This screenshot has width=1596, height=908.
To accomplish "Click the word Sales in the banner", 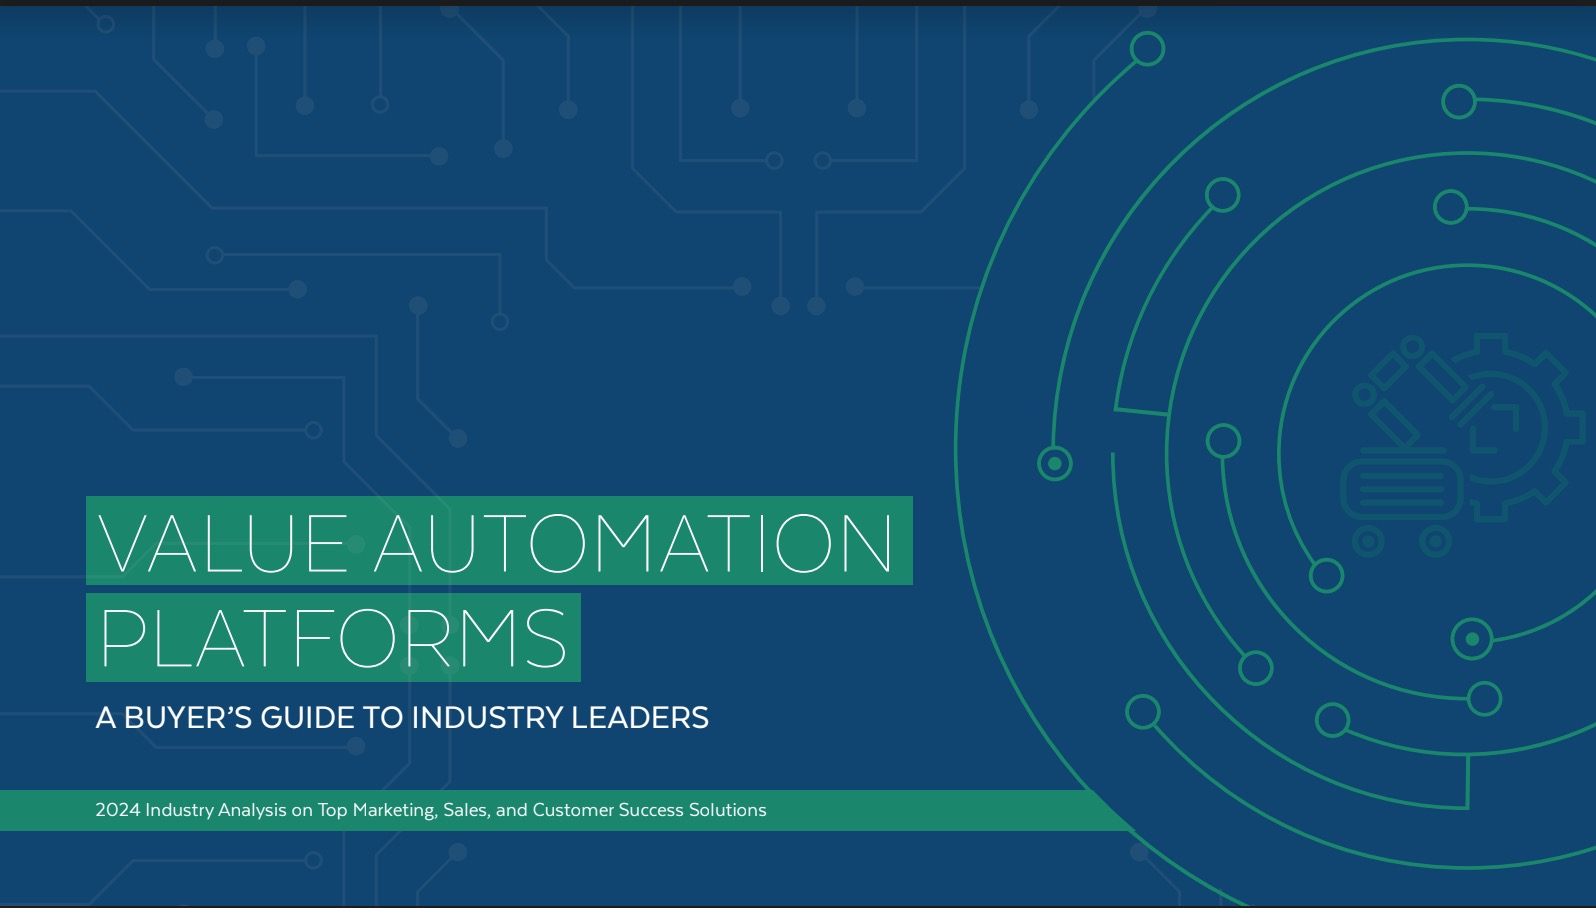I will (464, 810).
